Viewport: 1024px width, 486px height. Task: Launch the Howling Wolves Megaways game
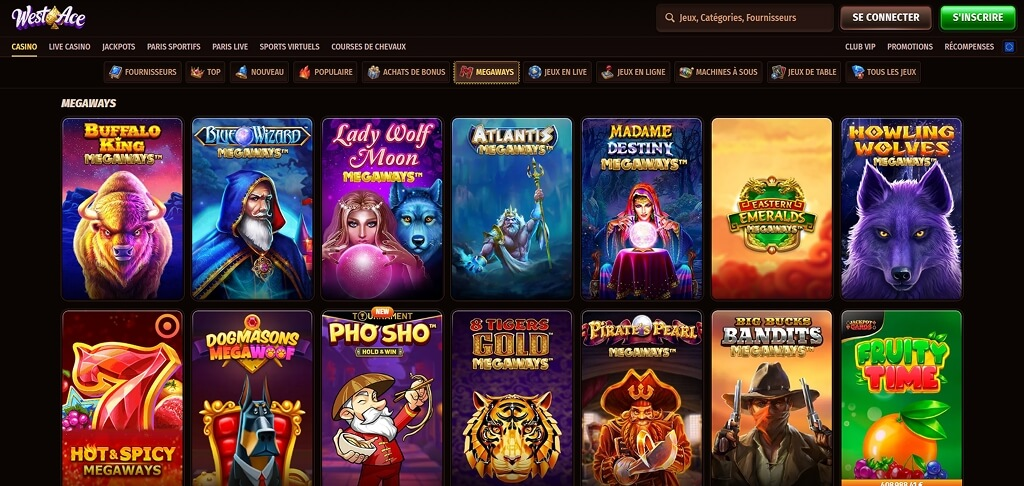click(901, 208)
